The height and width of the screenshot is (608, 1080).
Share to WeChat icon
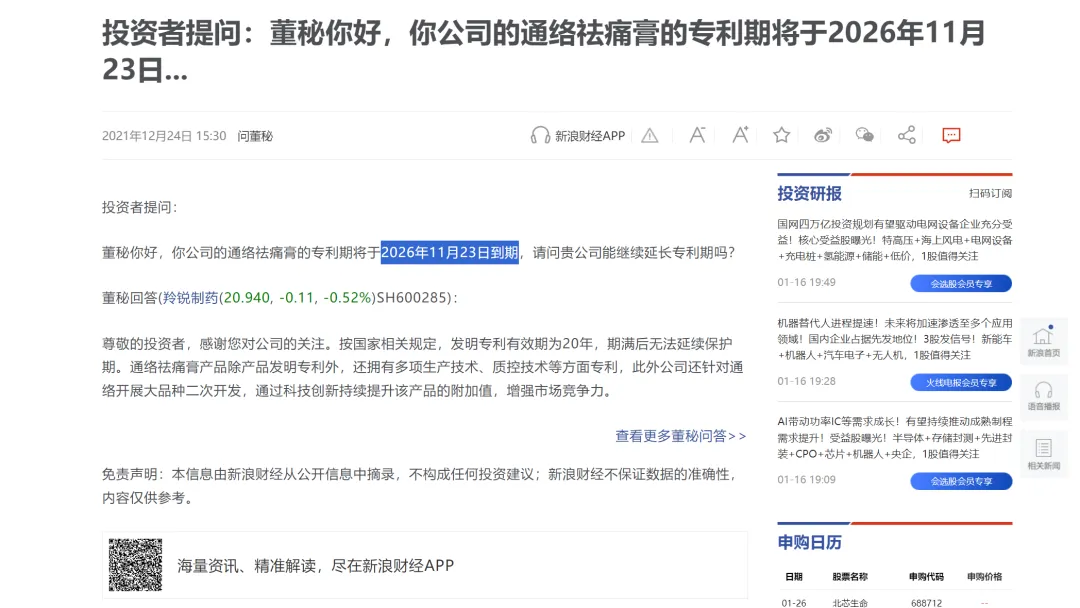click(x=864, y=135)
